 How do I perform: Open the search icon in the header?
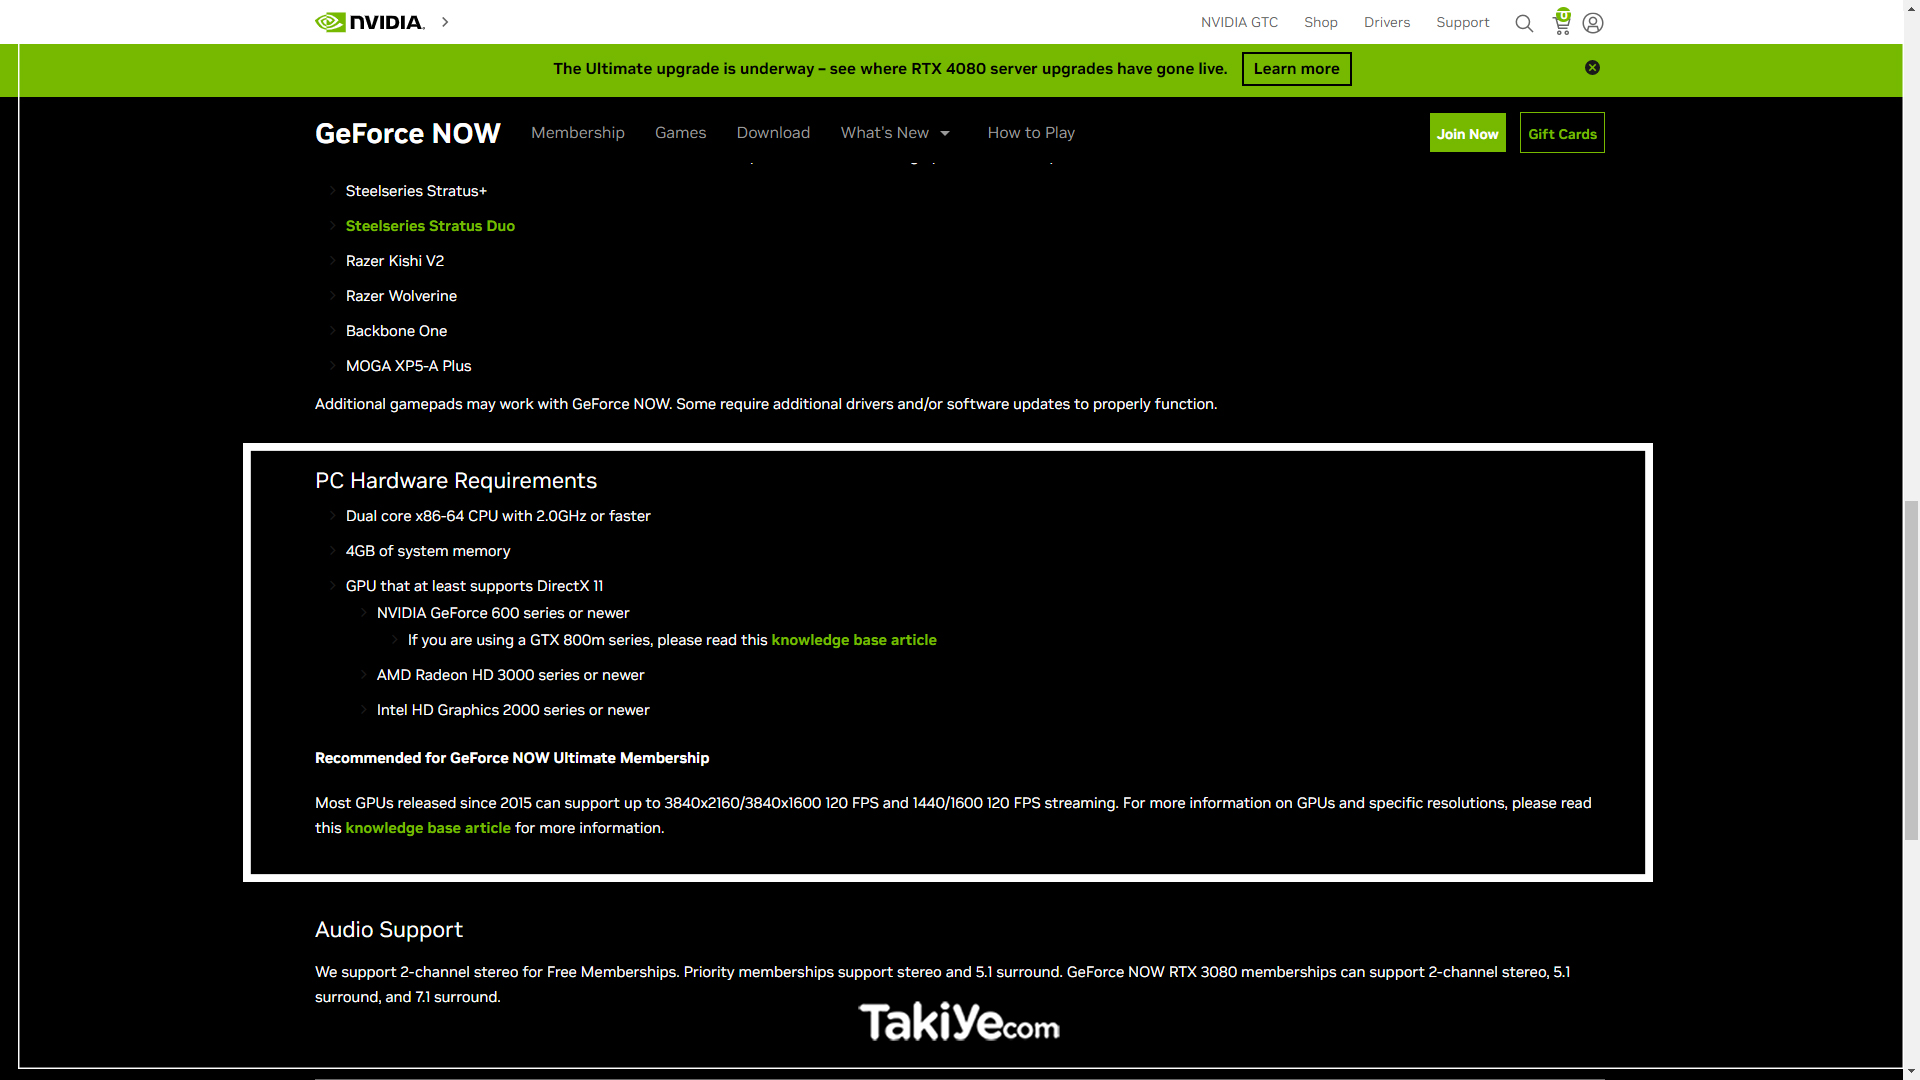tap(1523, 22)
